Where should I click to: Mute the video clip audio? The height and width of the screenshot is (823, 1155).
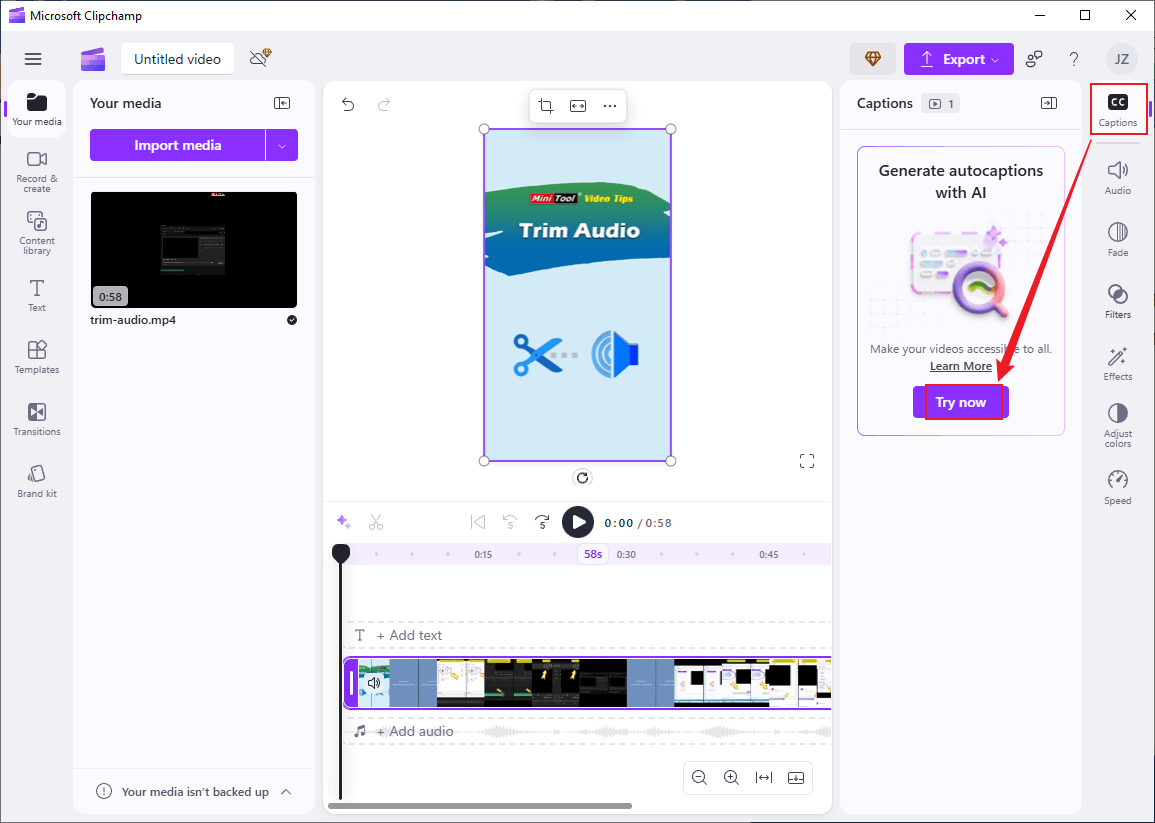point(374,683)
